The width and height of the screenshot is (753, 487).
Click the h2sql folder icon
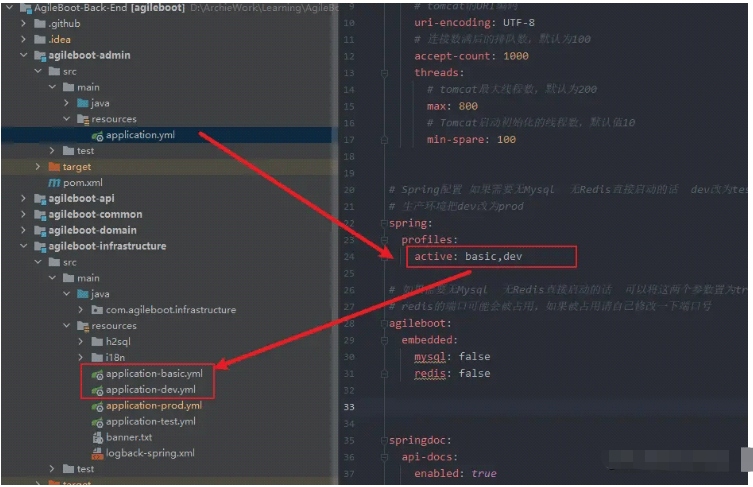point(97,341)
